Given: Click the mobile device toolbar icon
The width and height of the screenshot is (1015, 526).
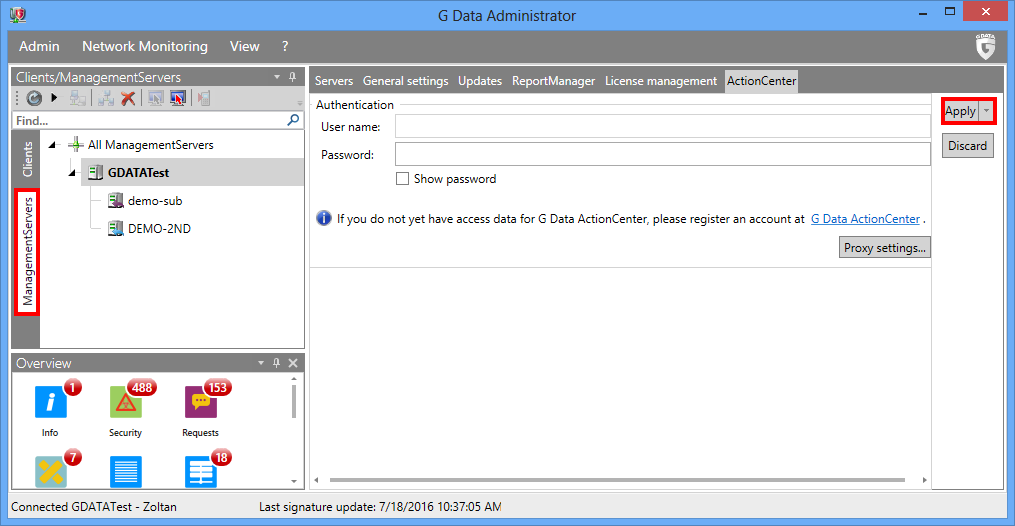Looking at the screenshot, I should click(204, 98).
